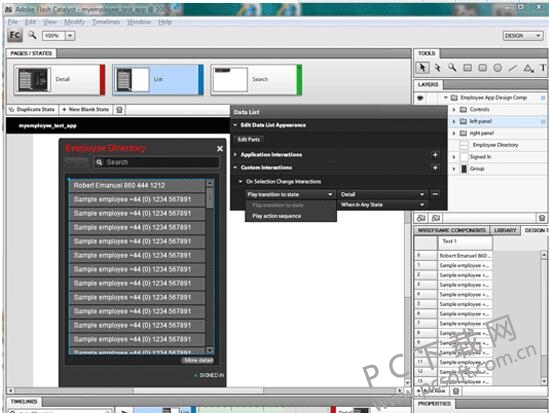The image size is (549, 413).
Task: Expand the Controls layer
Action: pos(454,110)
